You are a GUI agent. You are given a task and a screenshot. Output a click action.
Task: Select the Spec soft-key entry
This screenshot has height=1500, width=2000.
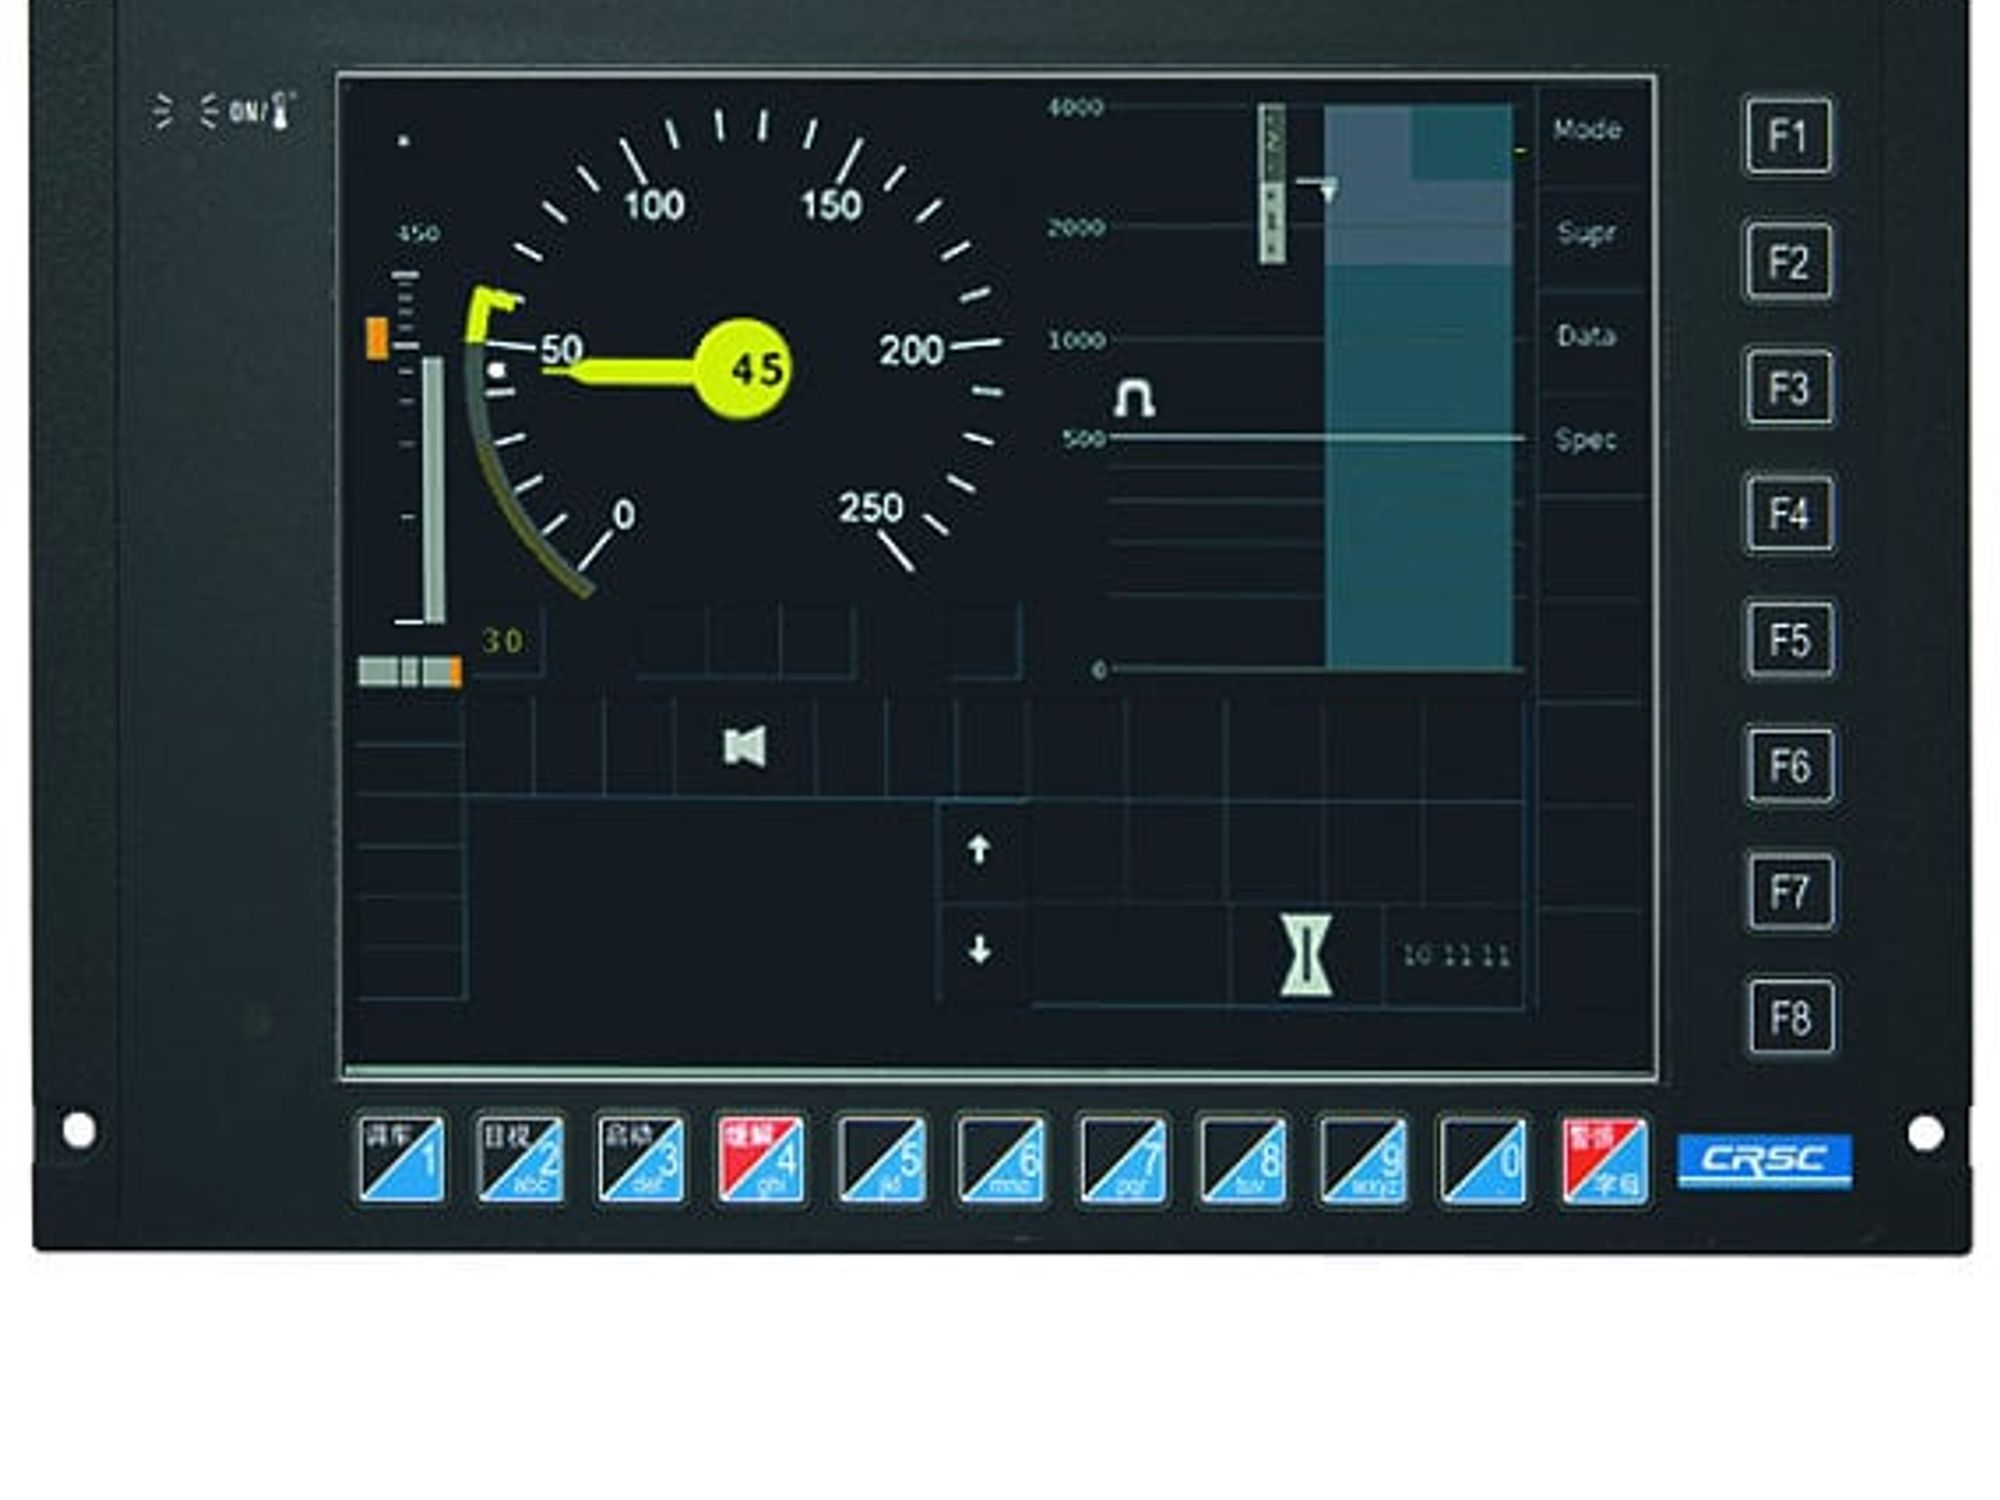(x=1587, y=439)
